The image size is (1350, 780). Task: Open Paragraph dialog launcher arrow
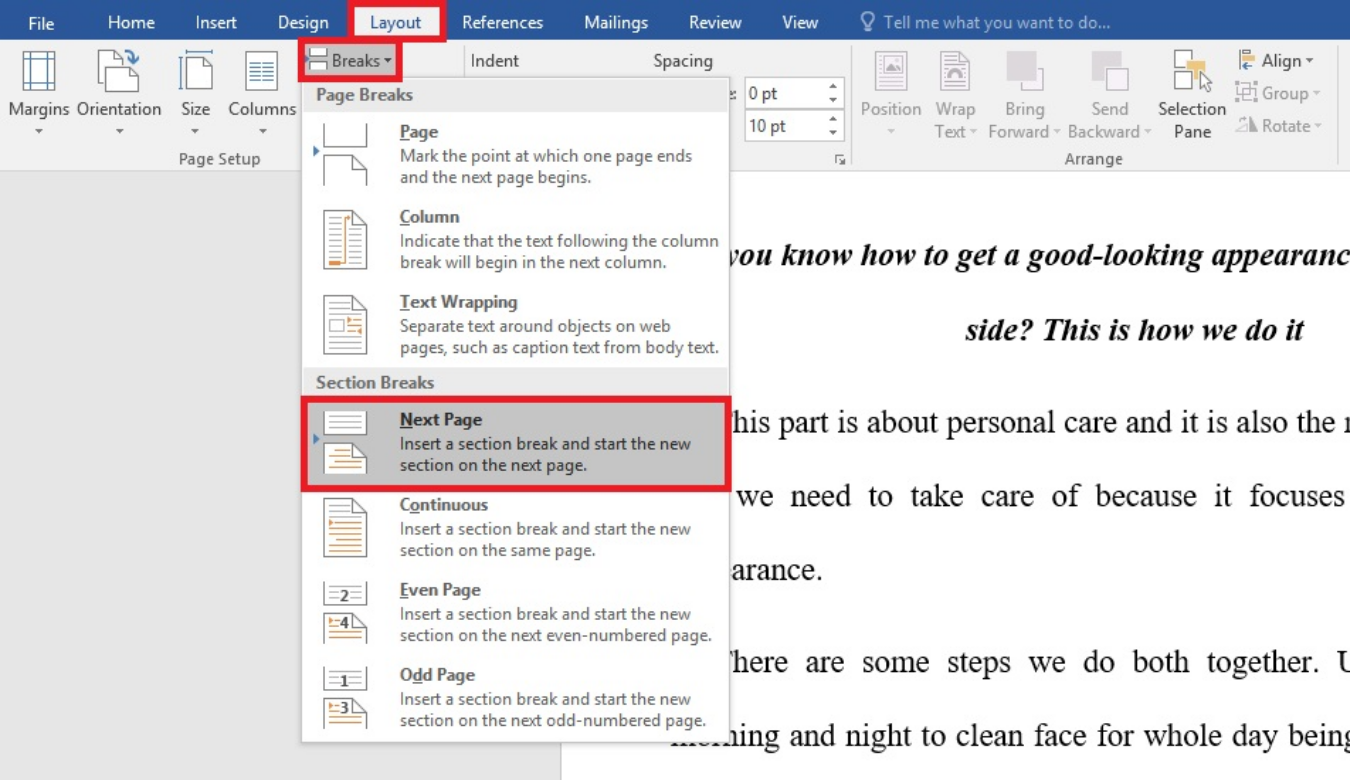[840, 159]
